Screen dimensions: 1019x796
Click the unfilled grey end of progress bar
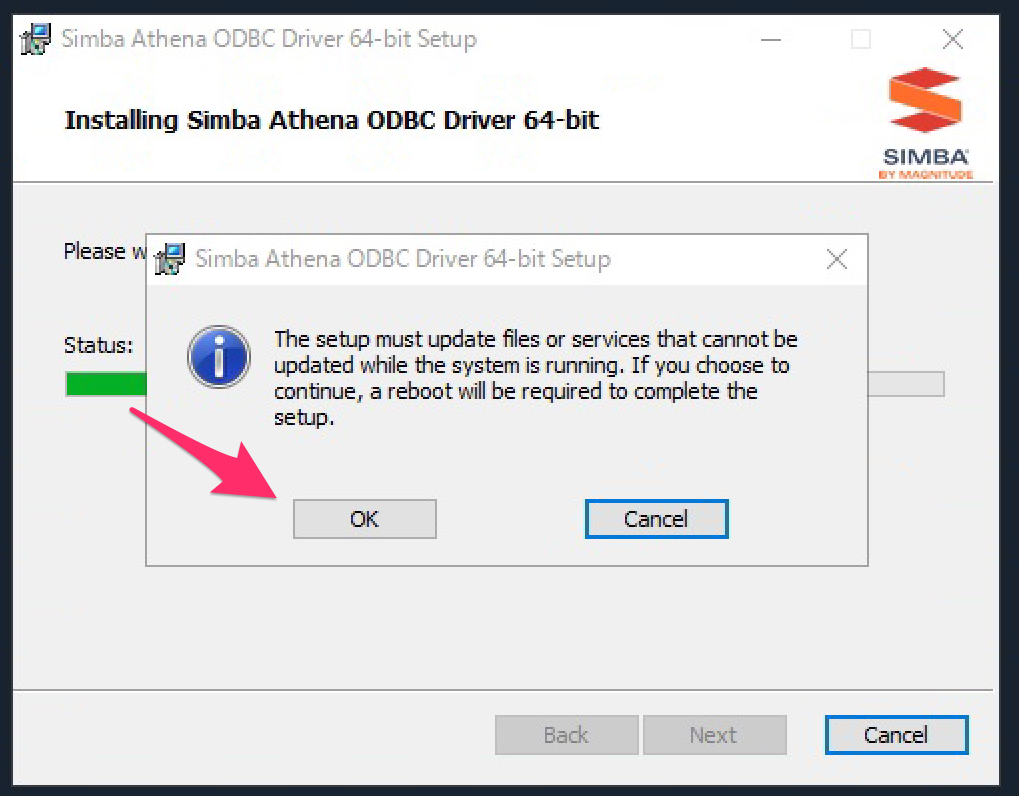(905, 384)
